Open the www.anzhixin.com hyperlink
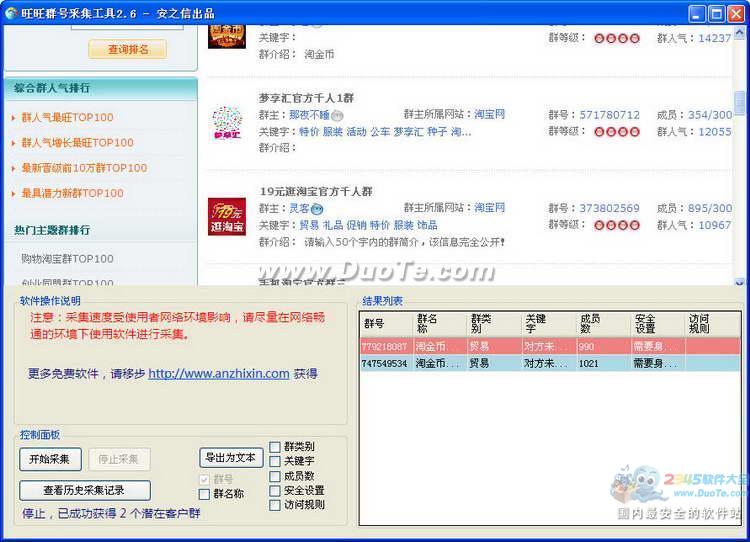 point(219,373)
